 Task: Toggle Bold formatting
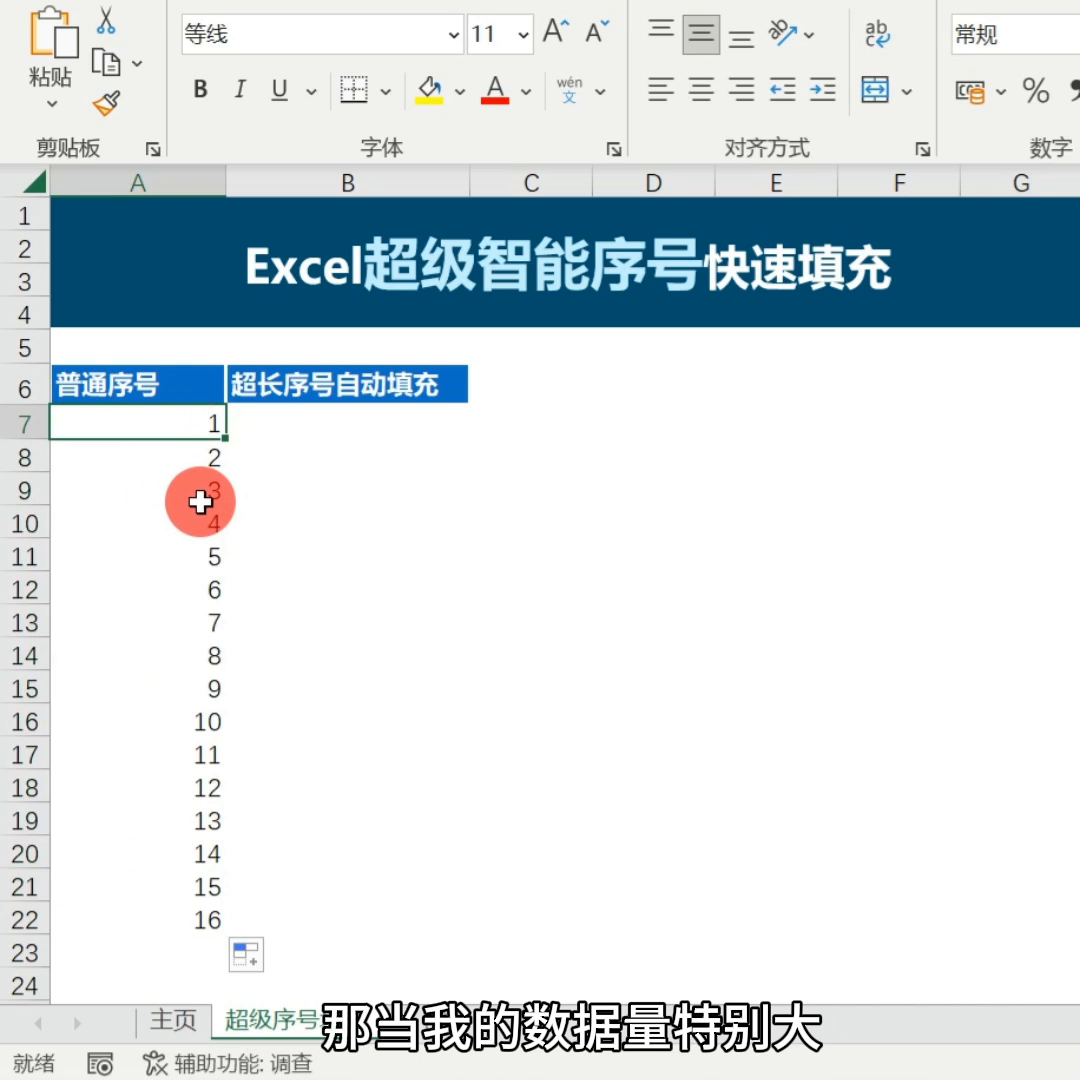coord(200,90)
